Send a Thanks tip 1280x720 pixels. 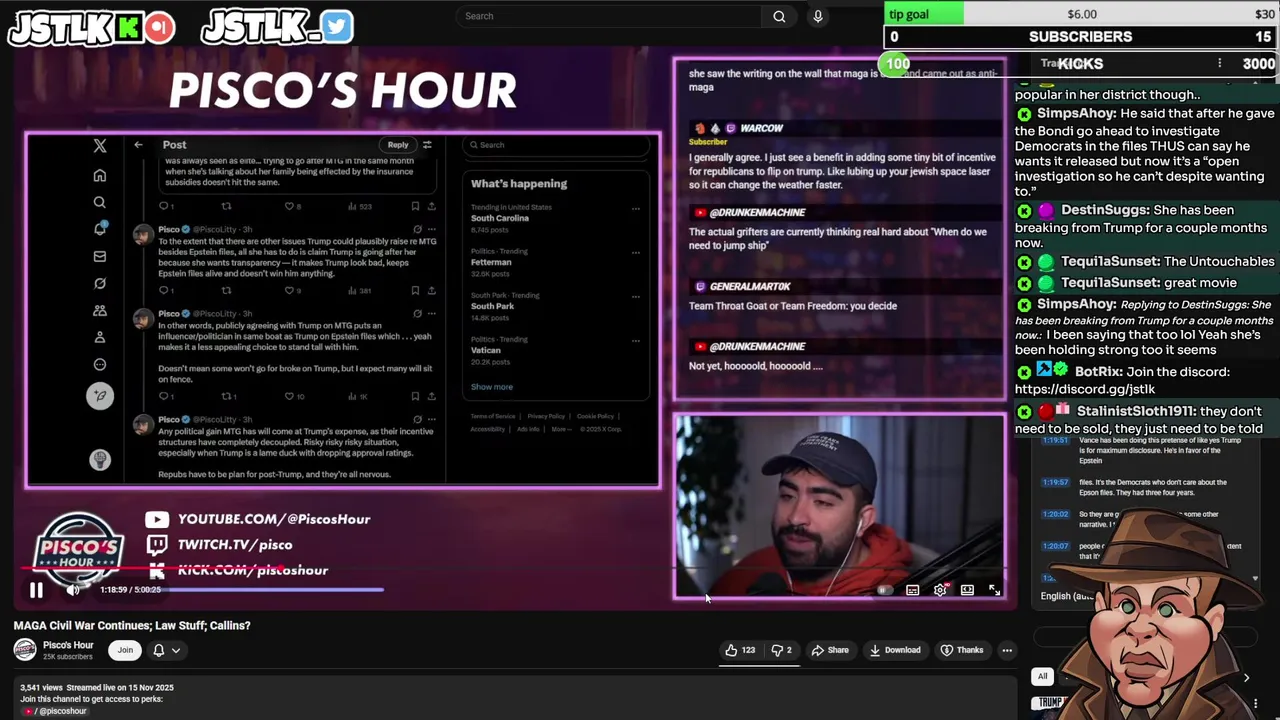tap(962, 650)
